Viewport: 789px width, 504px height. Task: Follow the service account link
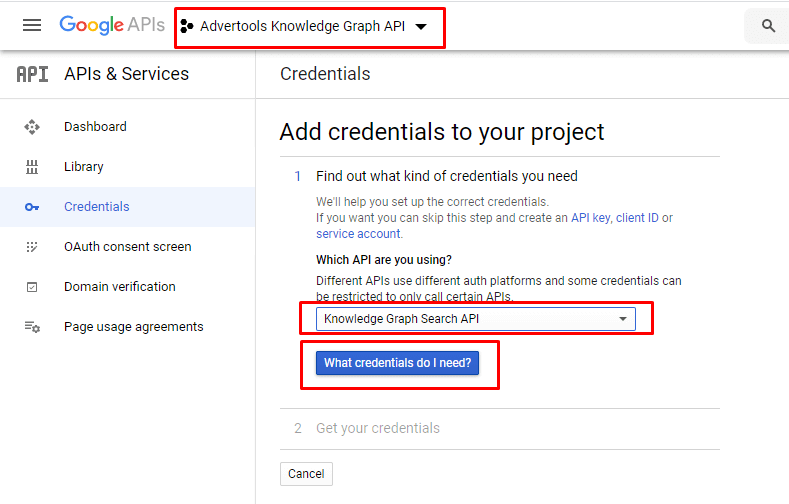pos(358,234)
